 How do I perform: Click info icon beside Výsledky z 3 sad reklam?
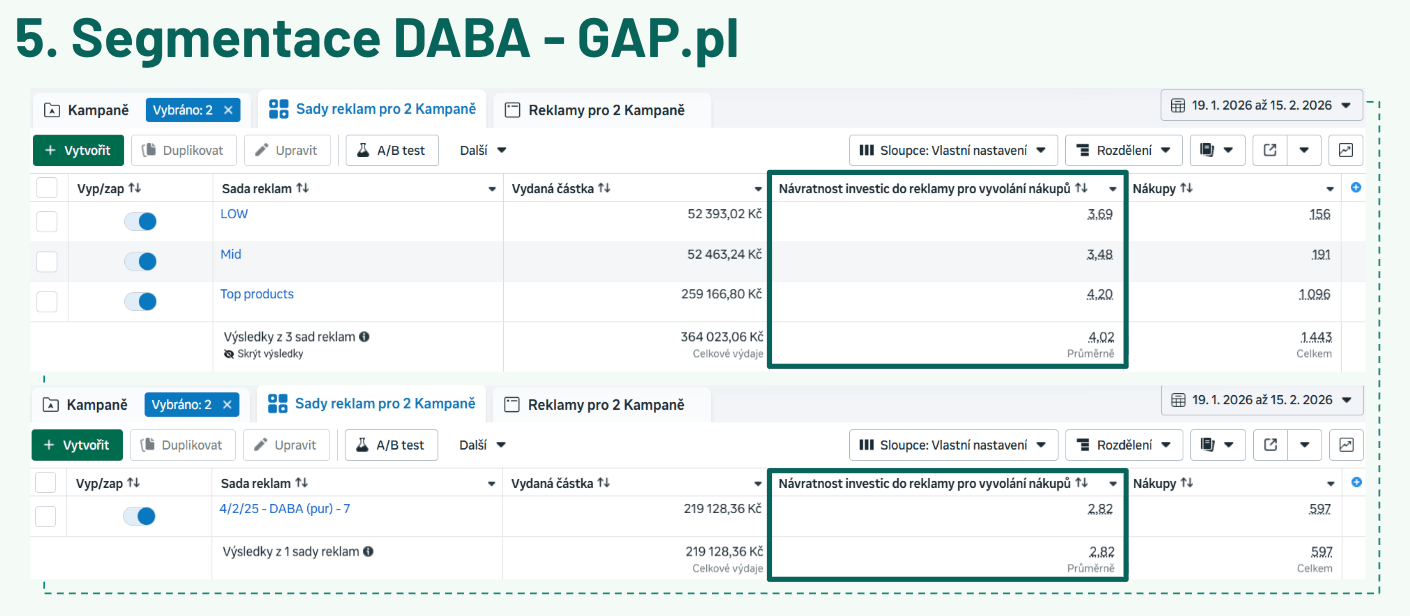(365, 337)
